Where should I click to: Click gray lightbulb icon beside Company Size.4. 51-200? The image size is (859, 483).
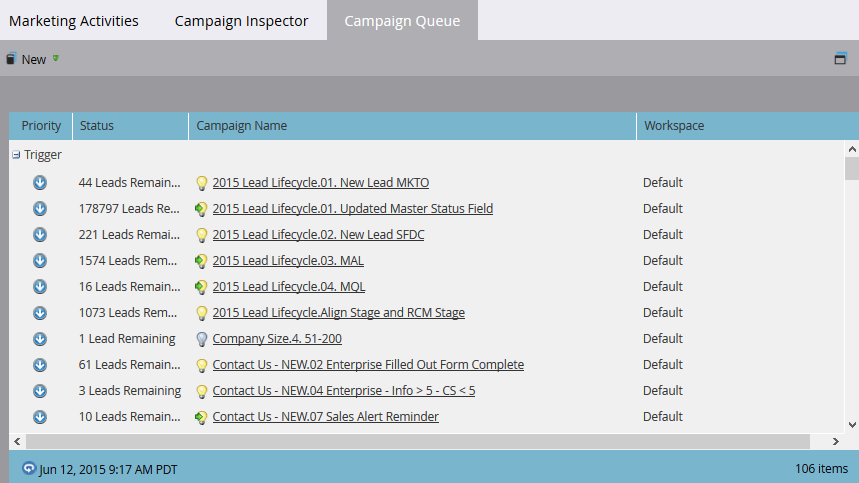202,339
